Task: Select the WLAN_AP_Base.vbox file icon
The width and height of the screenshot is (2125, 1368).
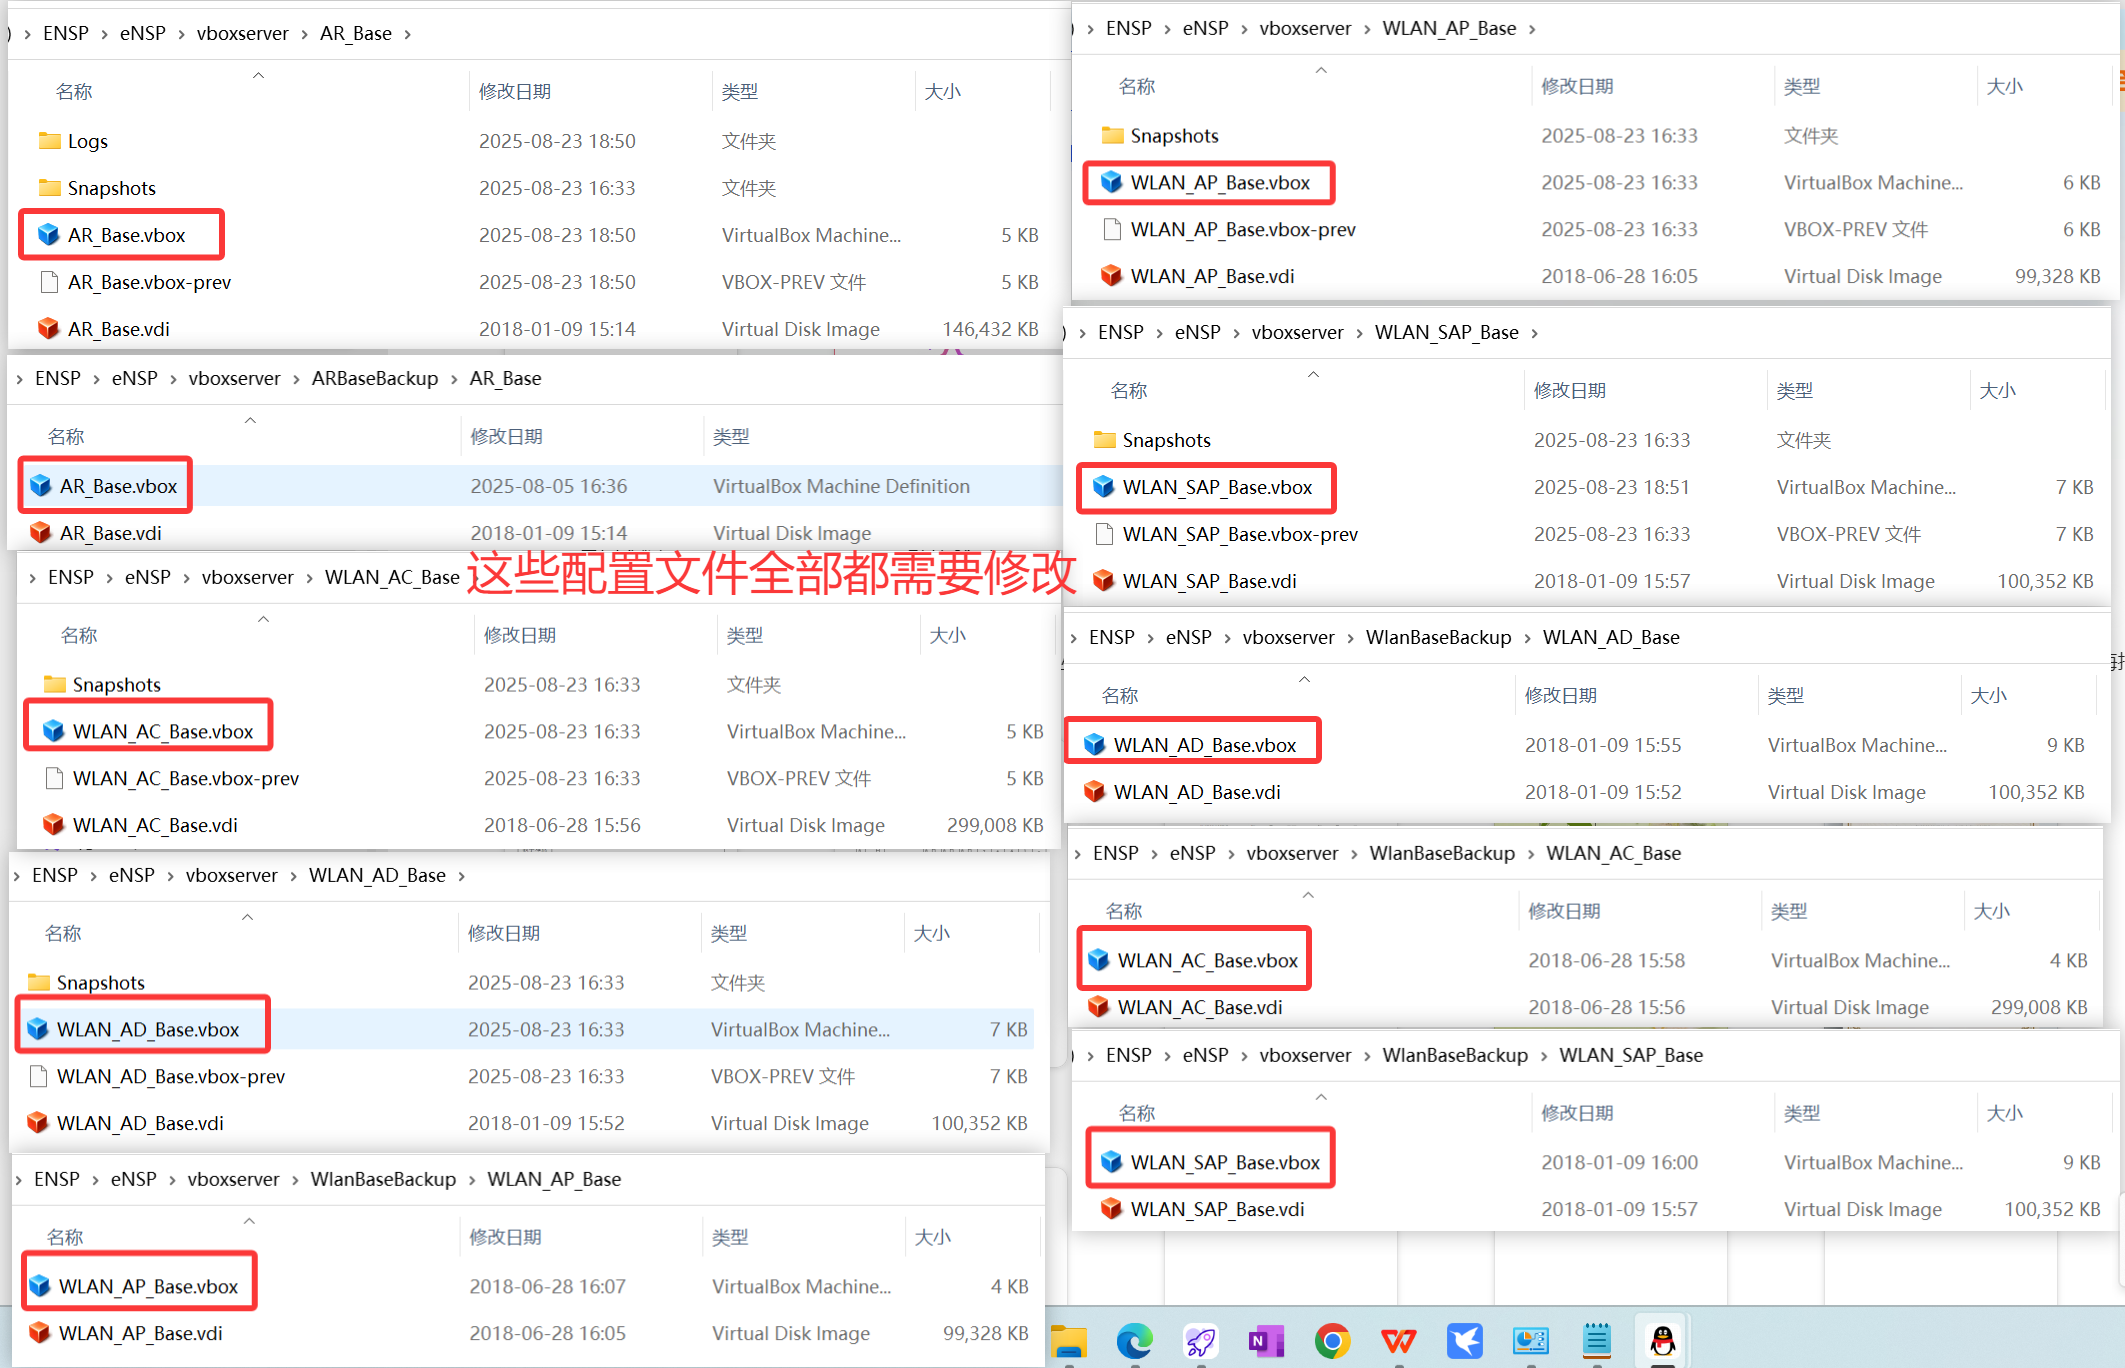Action: coord(1112,182)
